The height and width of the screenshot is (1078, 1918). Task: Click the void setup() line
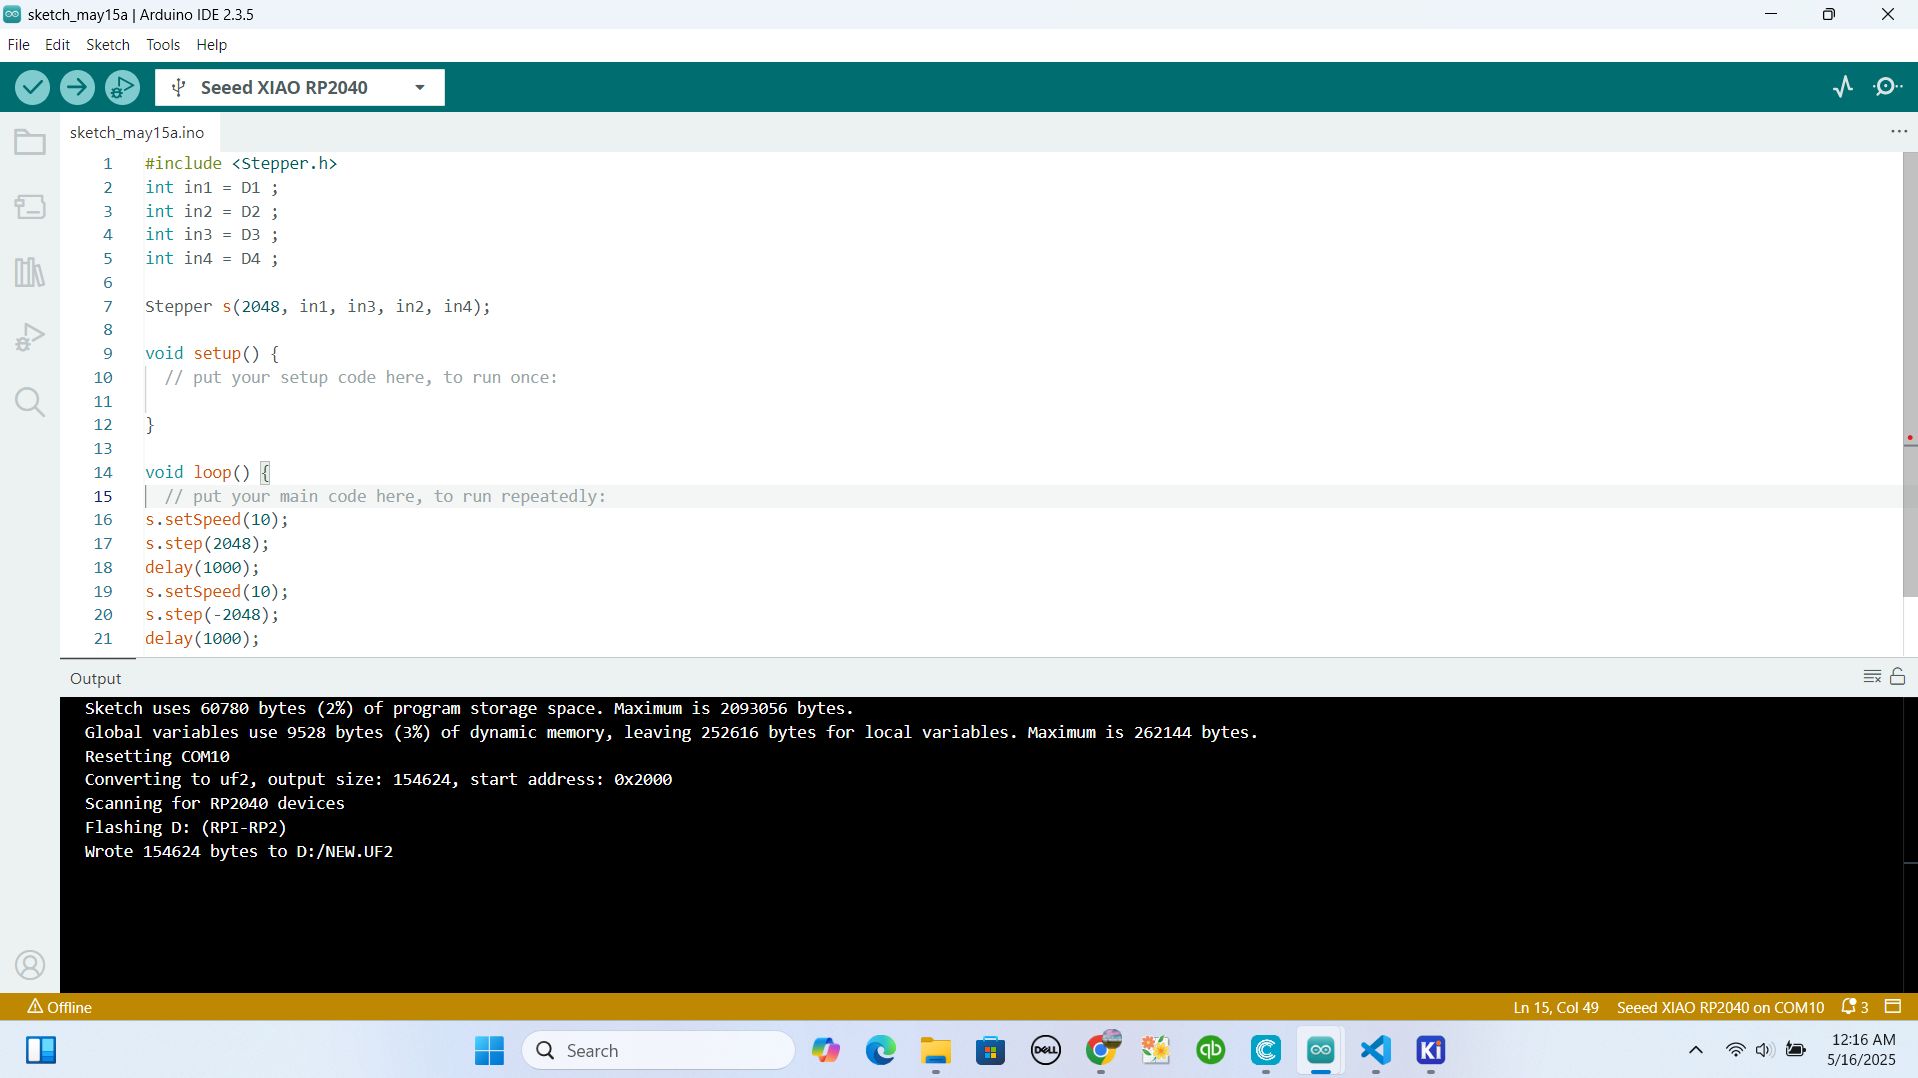tap(212, 353)
